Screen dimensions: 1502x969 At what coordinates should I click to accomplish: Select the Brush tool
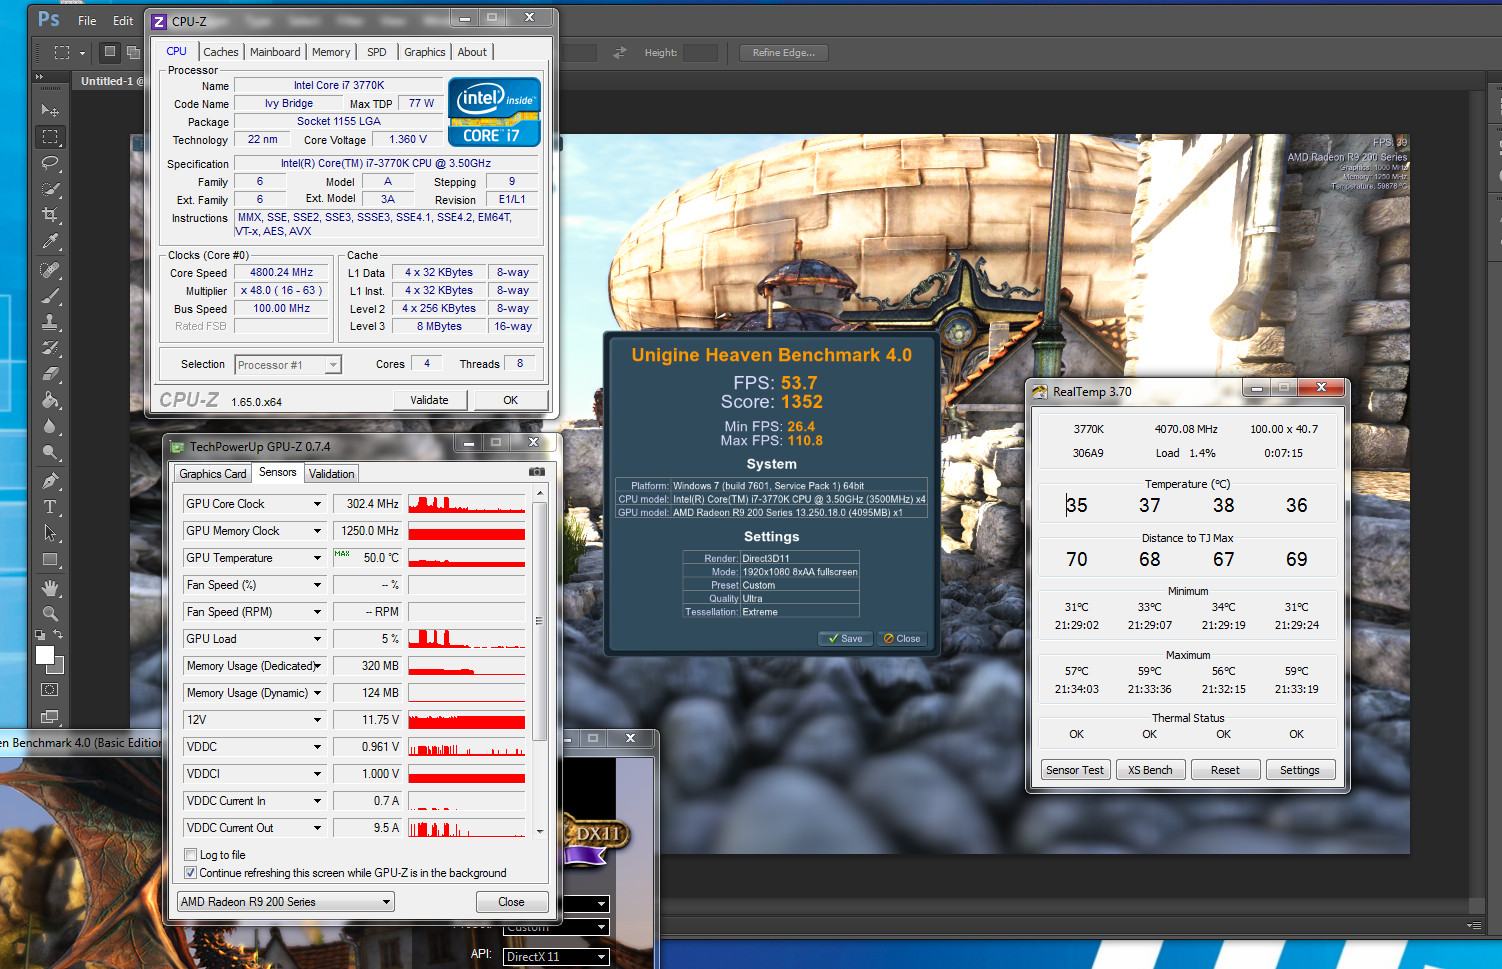50,296
